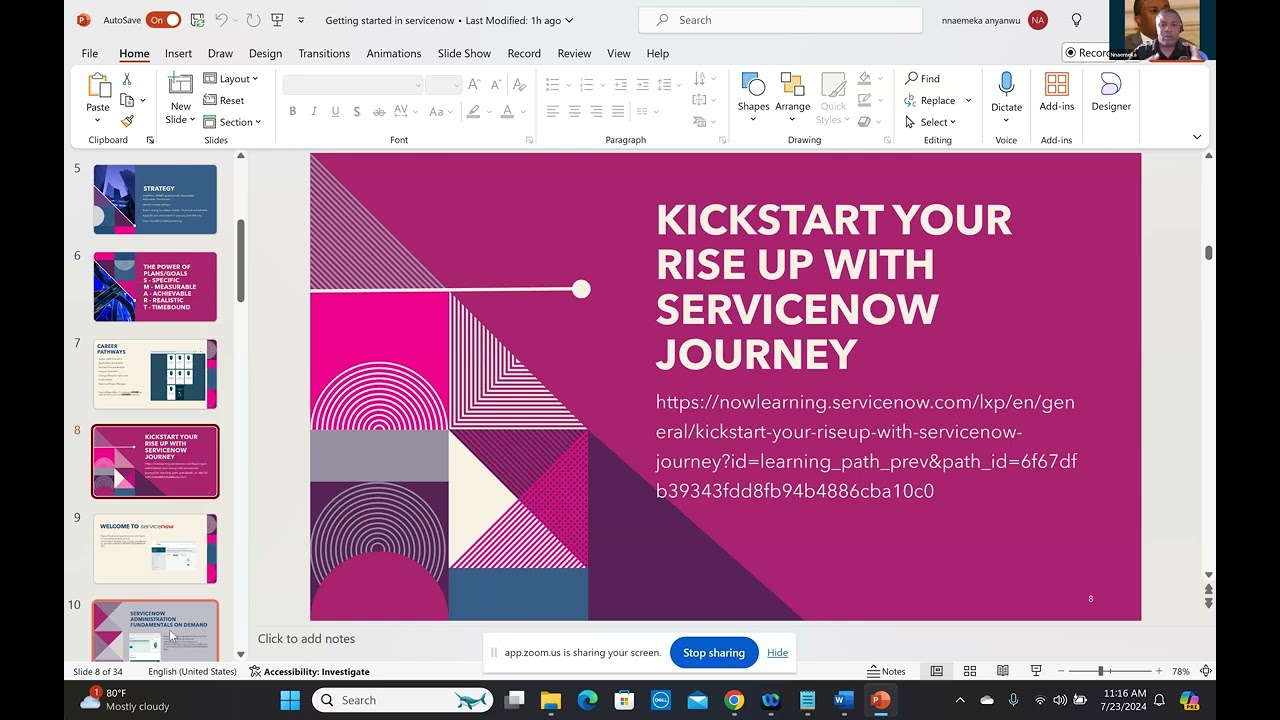The width and height of the screenshot is (1280, 720).
Task: Apply Bold formatting
Action: (x=292, y=111)
